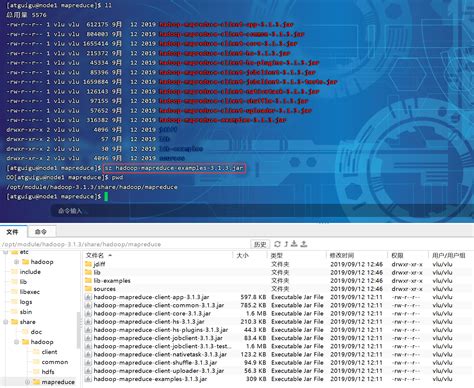This screenshot has width=474, height=388.
Task: Collapse the share folder tree node
Action: click(x=6, y=322)
